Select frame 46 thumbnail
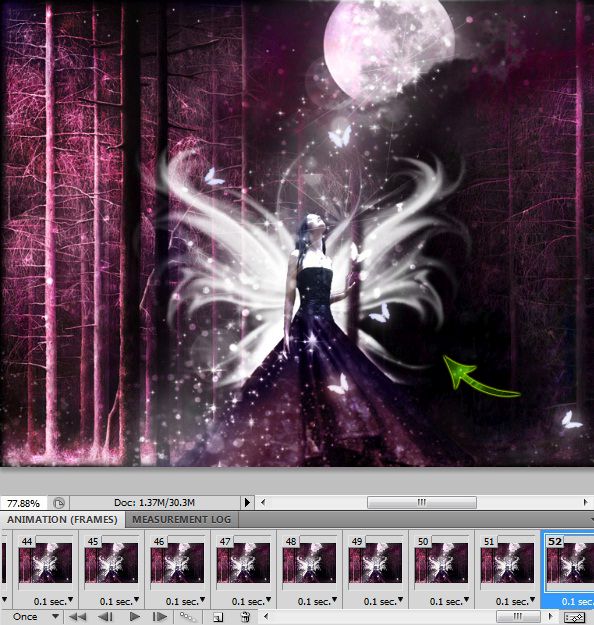This screenshot has width=594, height=625. point(177,563)
